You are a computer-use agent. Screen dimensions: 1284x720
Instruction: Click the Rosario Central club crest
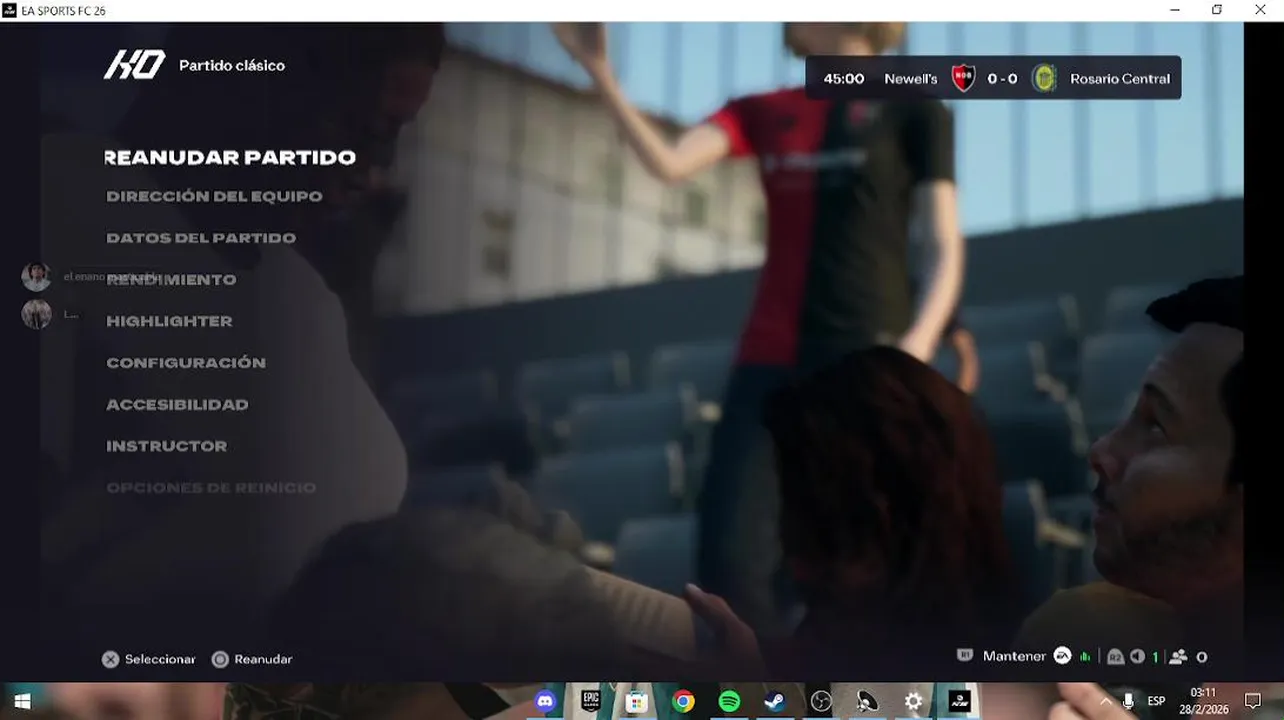1044,78
